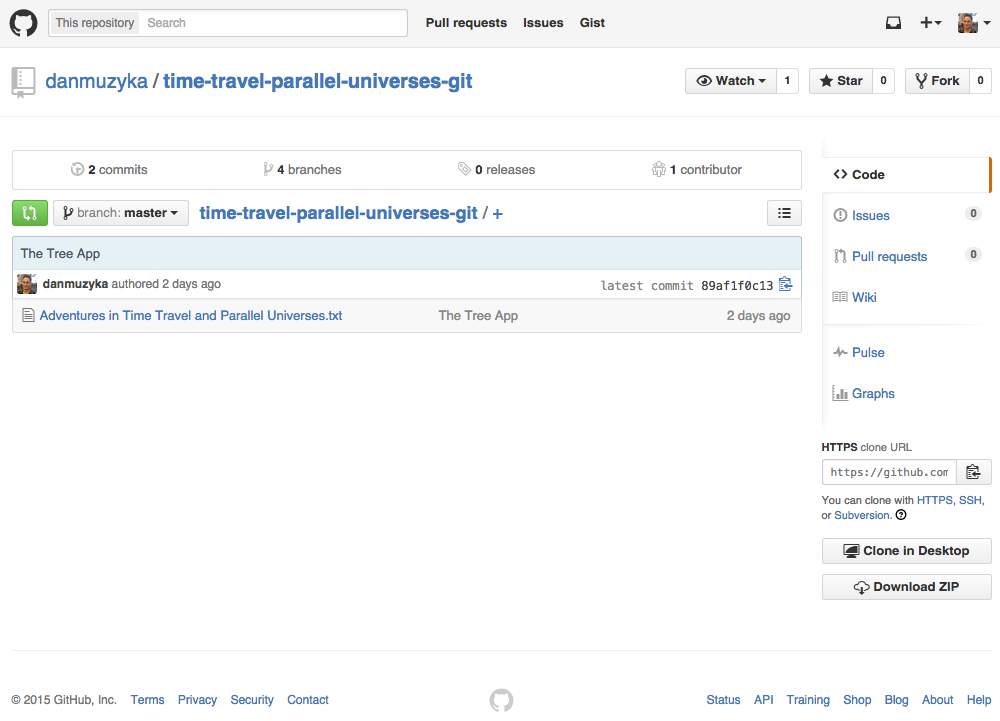
Task: Open Contact link in footer
Action: pyautogui.click(x=307, y=700)
